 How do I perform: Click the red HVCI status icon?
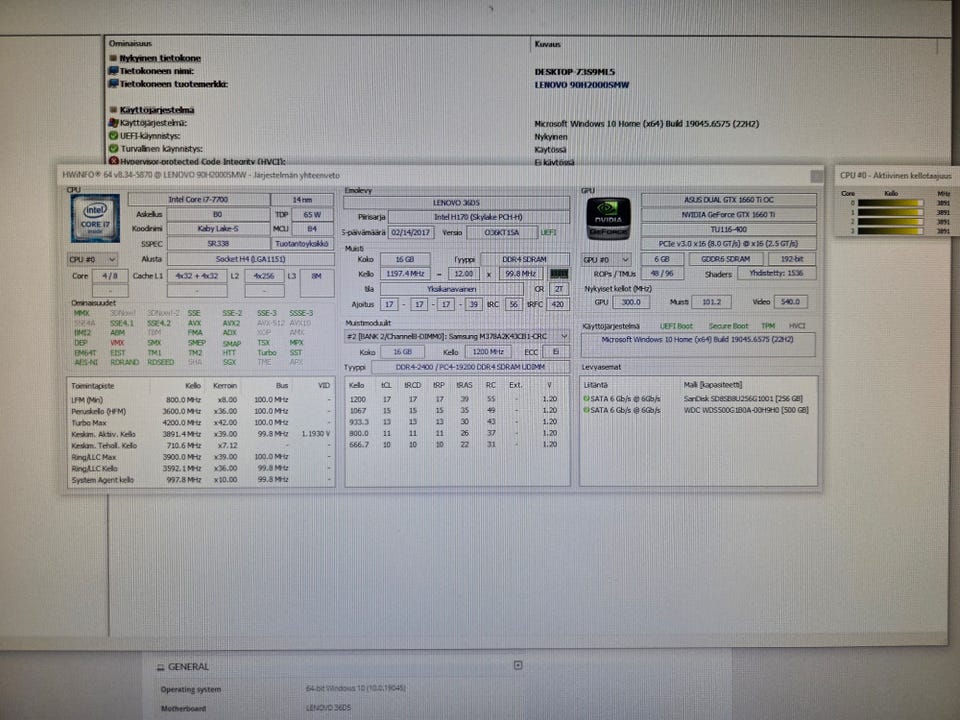[x=113, y=161]
